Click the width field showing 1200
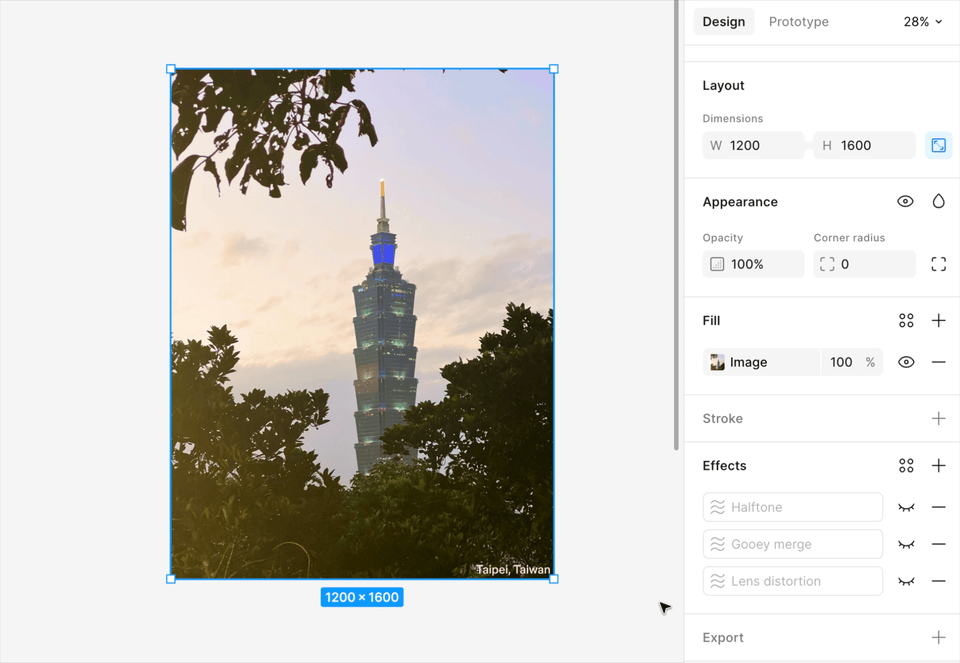Viewport: 960px width, 663px height. (753, 145)
